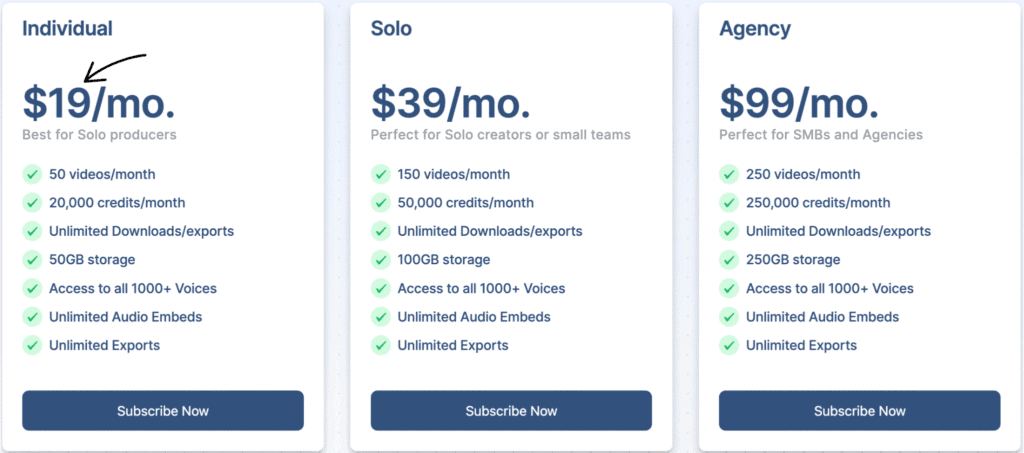The image size is (1024, 453).
Task: Click Perfect for SMBs and Agencies text
Action: pyautogui.click(x=821, y=135)
